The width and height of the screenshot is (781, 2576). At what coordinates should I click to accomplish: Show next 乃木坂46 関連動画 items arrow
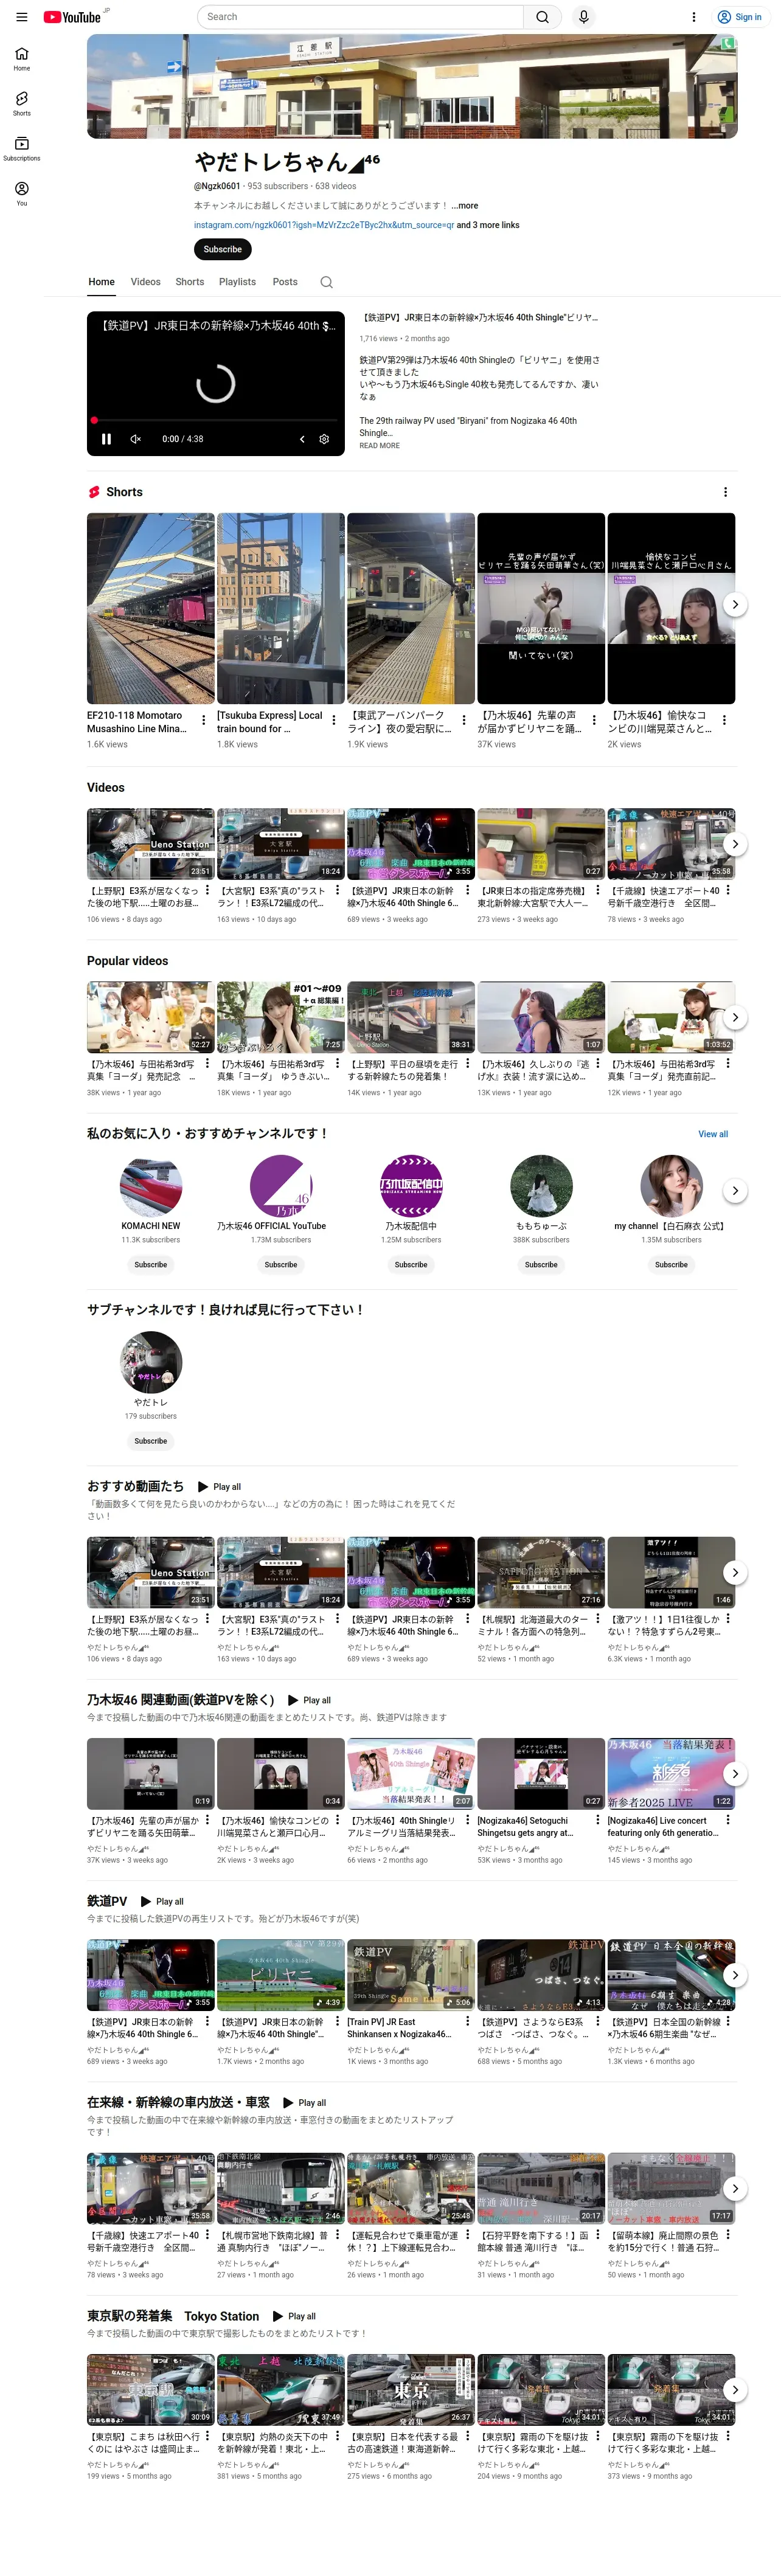(735, 1774)
